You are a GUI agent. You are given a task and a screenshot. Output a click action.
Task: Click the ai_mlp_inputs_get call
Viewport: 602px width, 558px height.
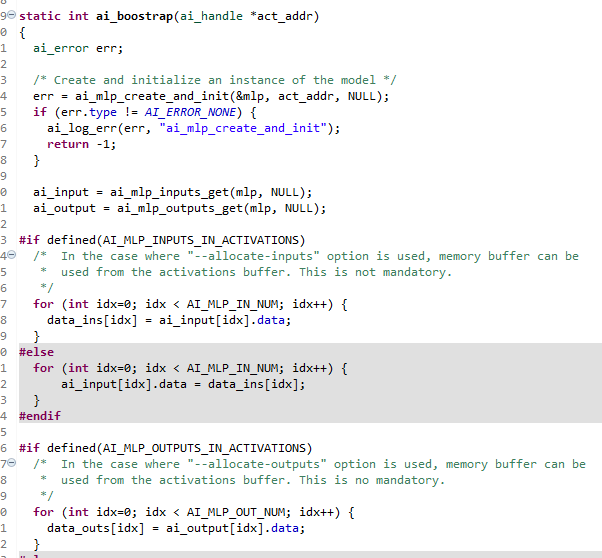[x=169, y=192]
